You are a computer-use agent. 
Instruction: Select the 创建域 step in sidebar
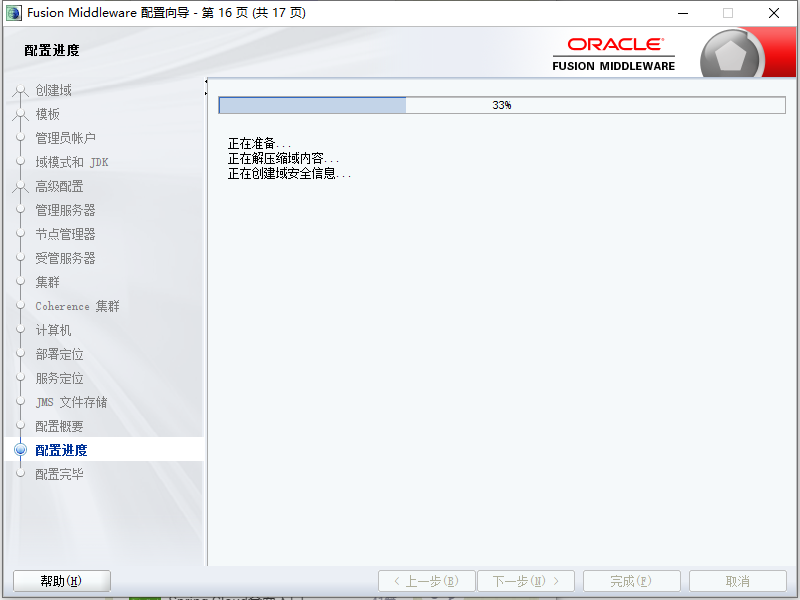click(54, 90)
